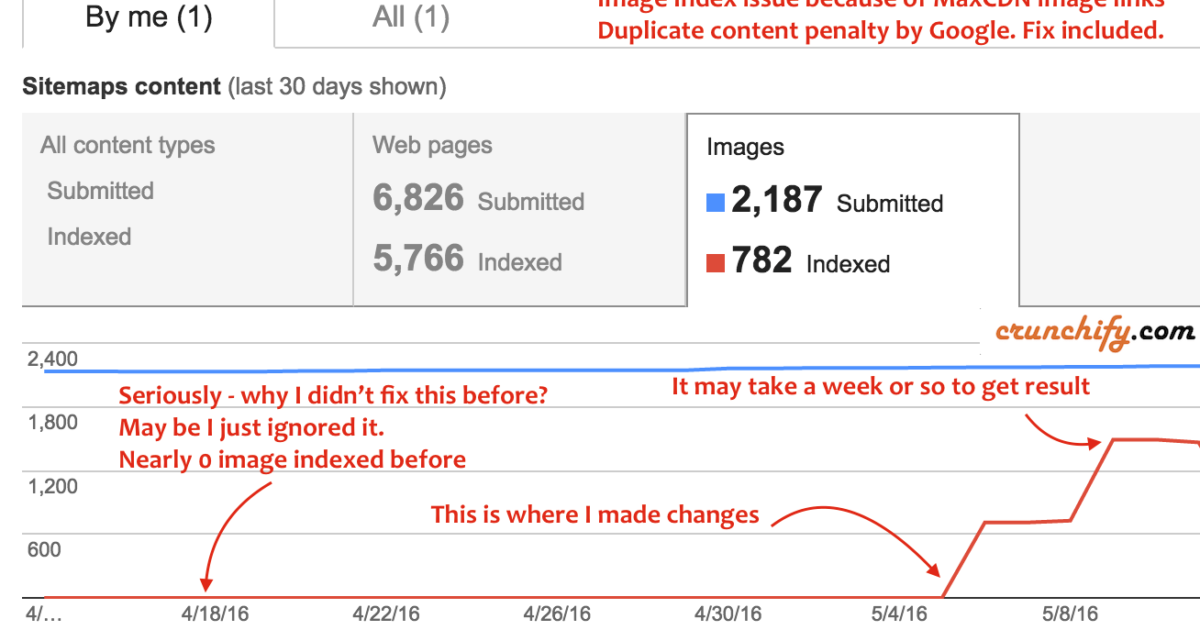Select the "Images" content panel
The height and width of the screenshot is (630, 1200).
[853, 210]
